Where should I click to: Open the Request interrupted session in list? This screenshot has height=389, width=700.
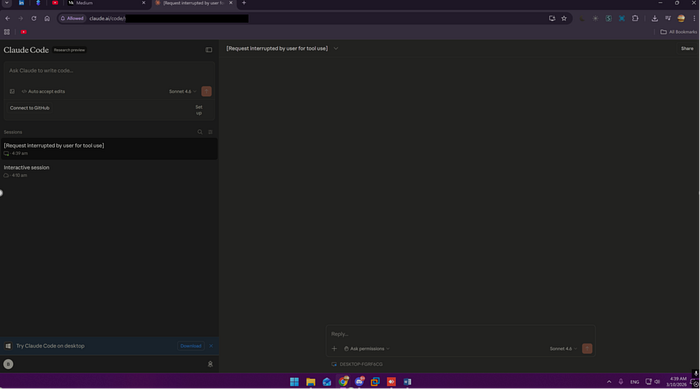click(x=109, y=149)
